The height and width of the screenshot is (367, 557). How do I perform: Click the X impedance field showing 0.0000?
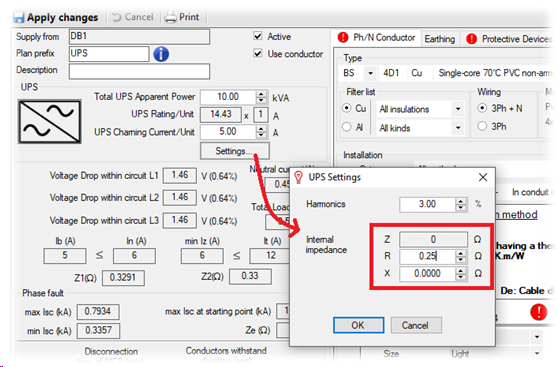[427, 274]
